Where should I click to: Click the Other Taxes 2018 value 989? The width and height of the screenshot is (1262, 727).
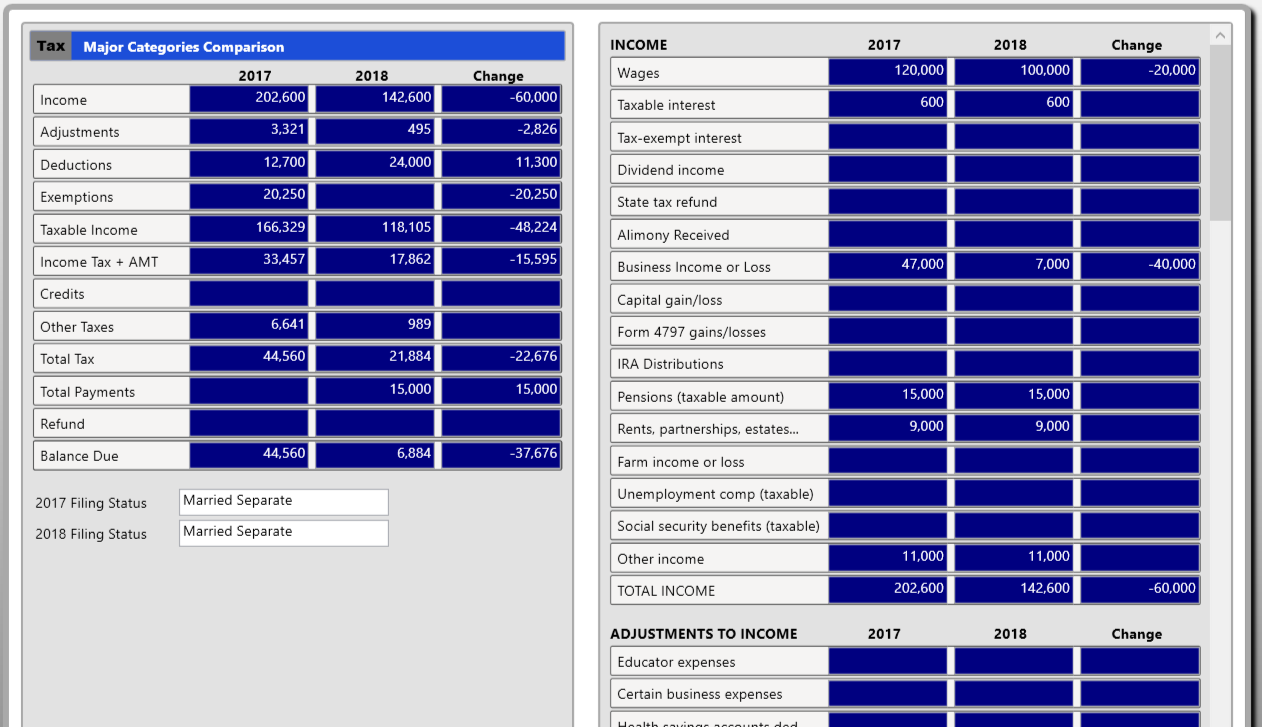(x=375, y=326)
